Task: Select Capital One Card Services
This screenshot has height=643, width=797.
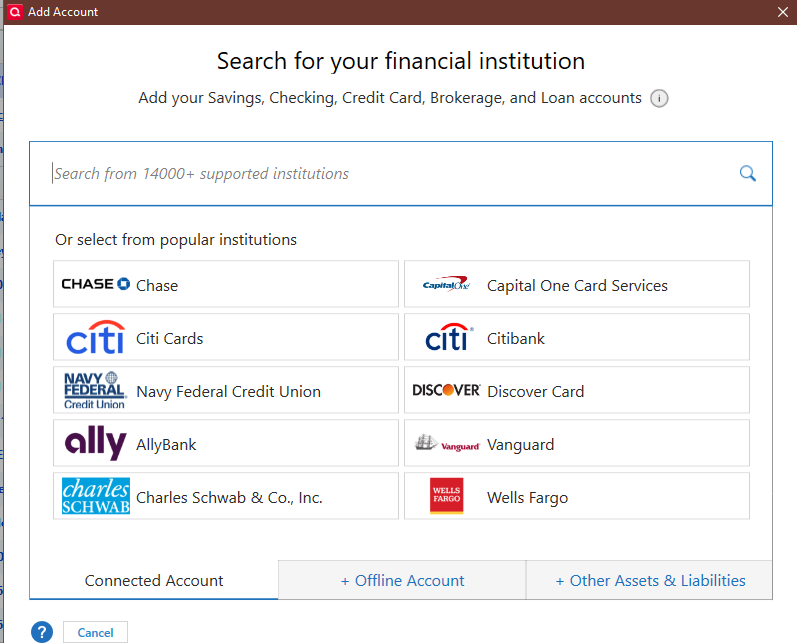Action: click(577, 284)
